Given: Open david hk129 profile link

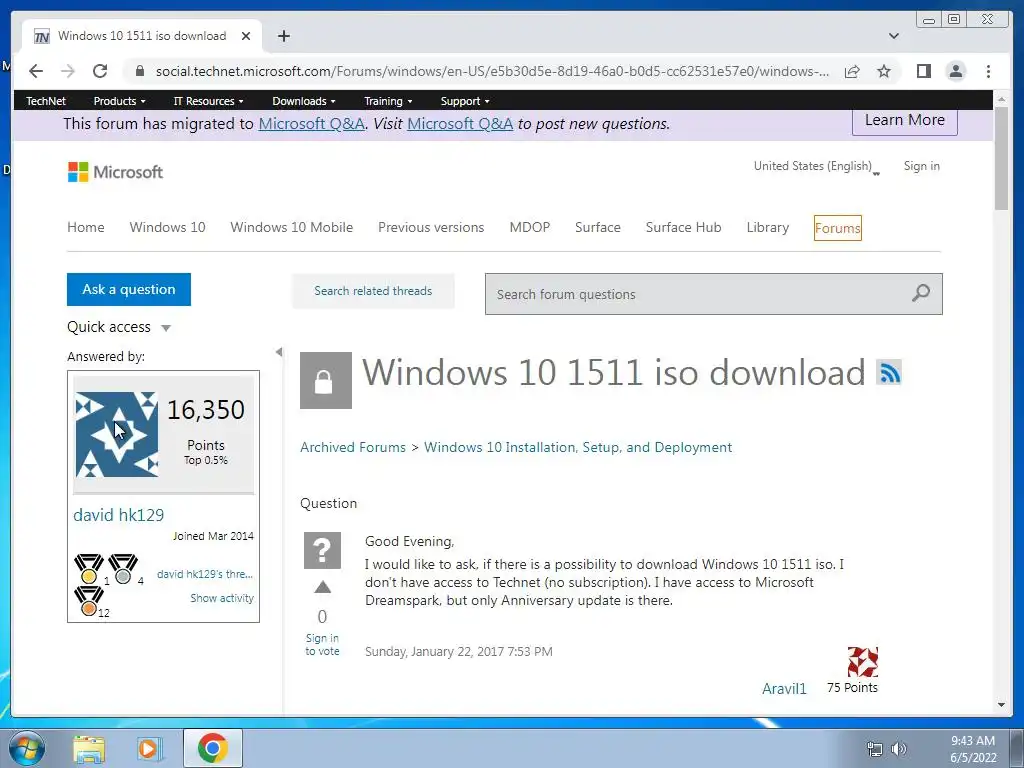Looking at the screenshot, I should pos(118,515).
